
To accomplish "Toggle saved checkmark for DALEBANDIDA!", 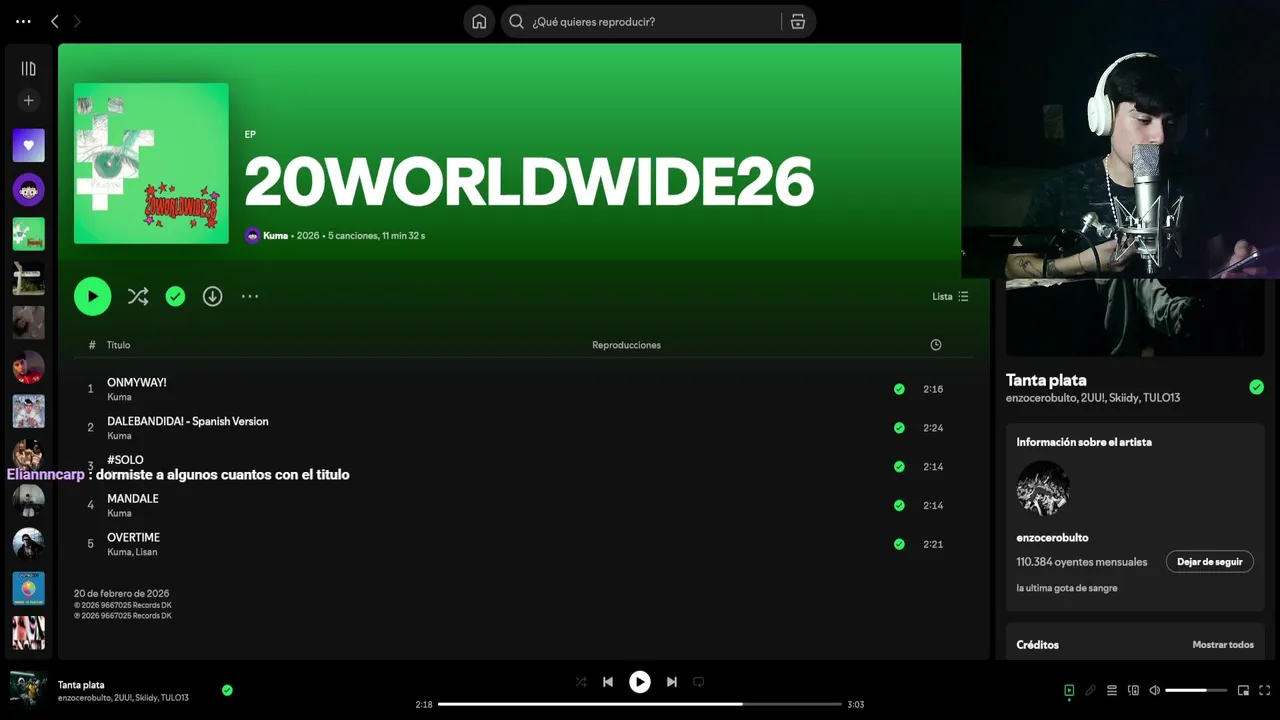I will [x=899, y=428].
